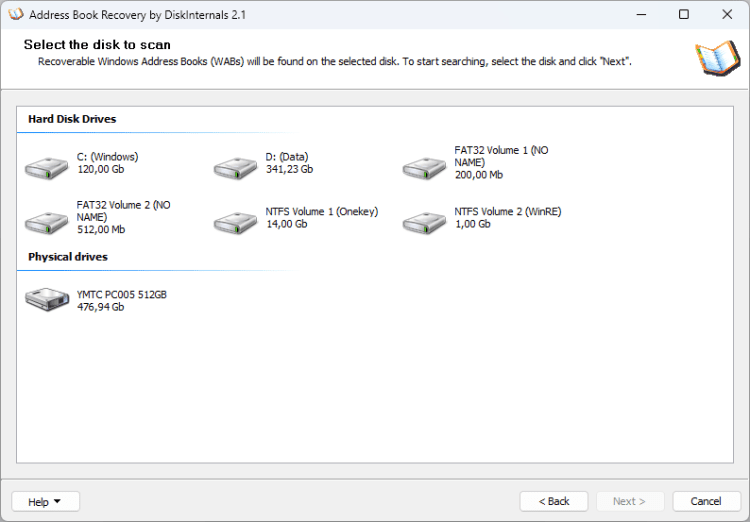Select the D: (Data) drive icon
Screen dimensions: 750x522
235,168
